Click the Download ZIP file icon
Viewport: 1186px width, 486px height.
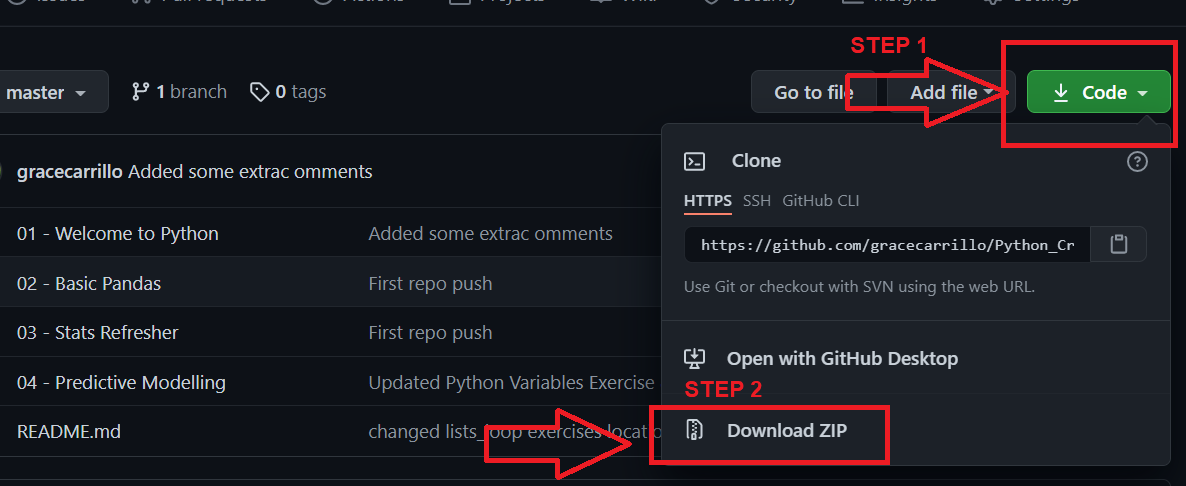(x=694, y=431)
